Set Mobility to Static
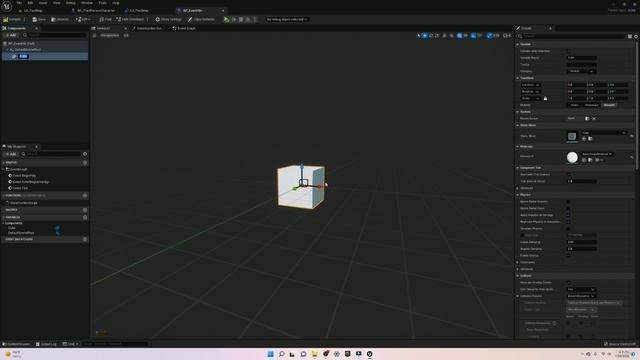 (574, 105)
